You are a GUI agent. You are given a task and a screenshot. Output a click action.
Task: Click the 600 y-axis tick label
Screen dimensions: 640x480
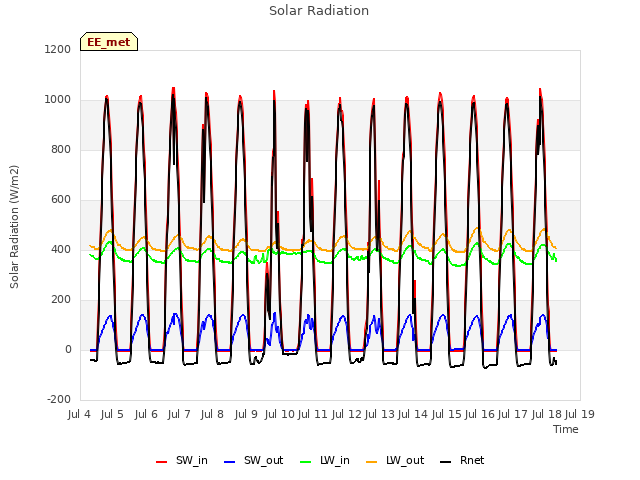(x=61, y=200)
